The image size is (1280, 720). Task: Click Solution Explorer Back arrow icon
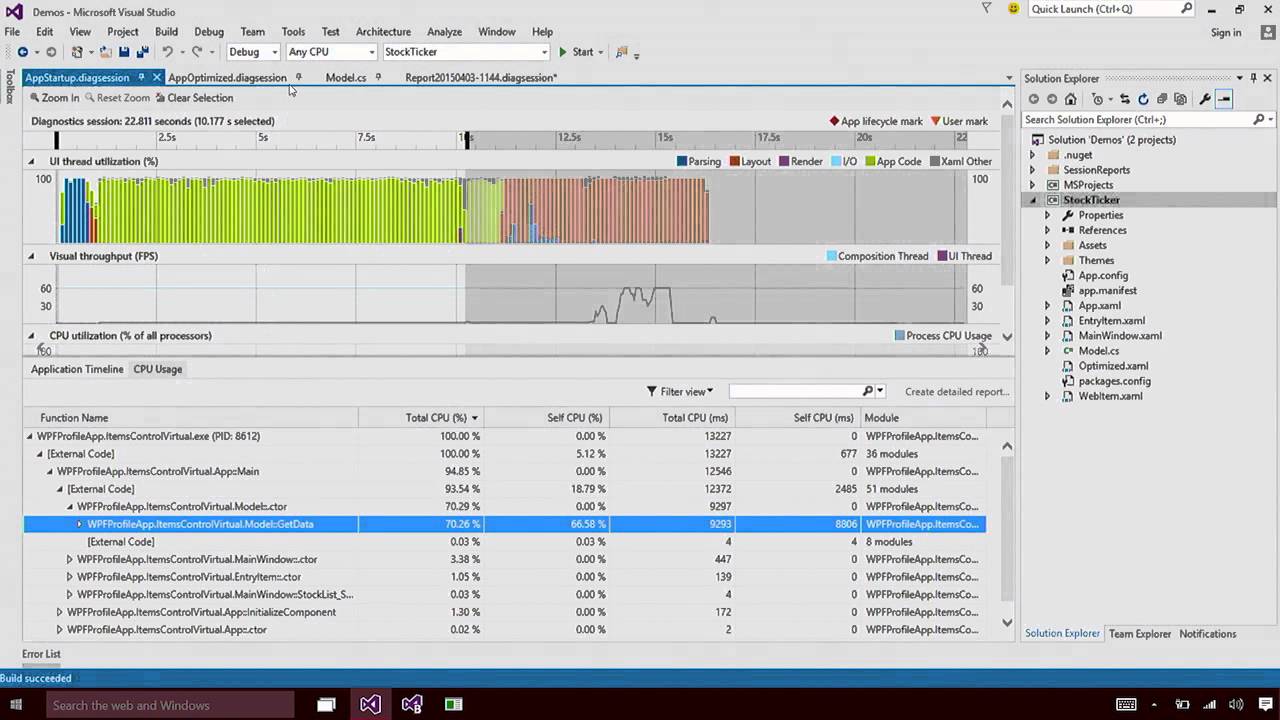[x=1034, y=99]
